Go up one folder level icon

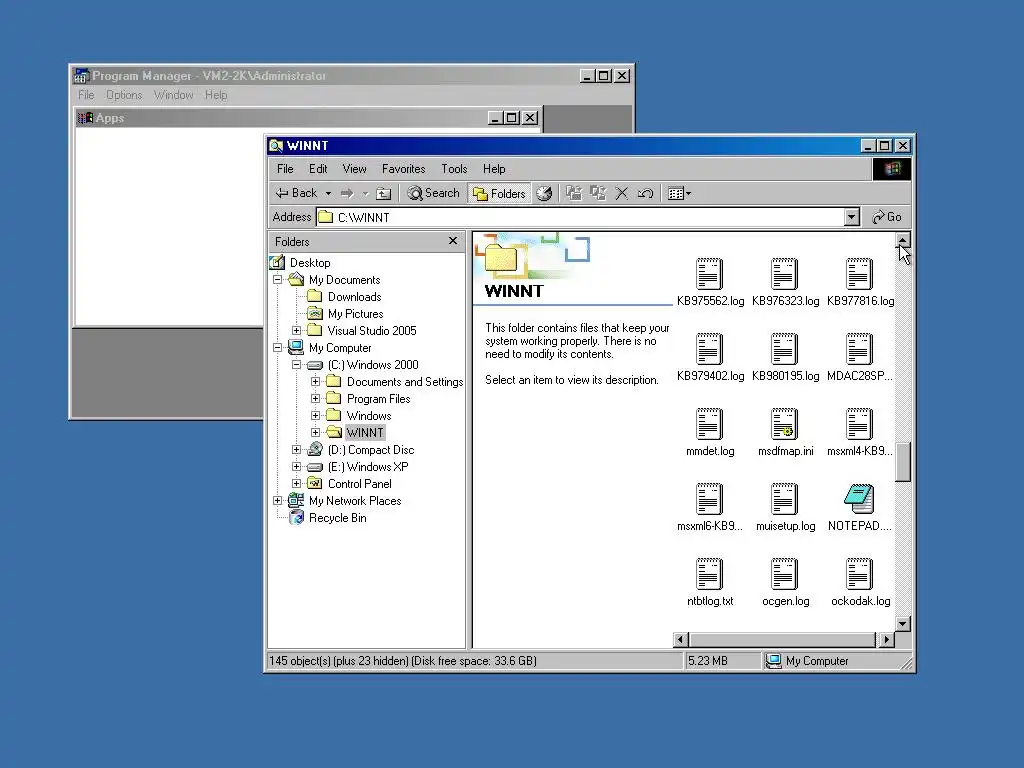[x=384, y=193]
